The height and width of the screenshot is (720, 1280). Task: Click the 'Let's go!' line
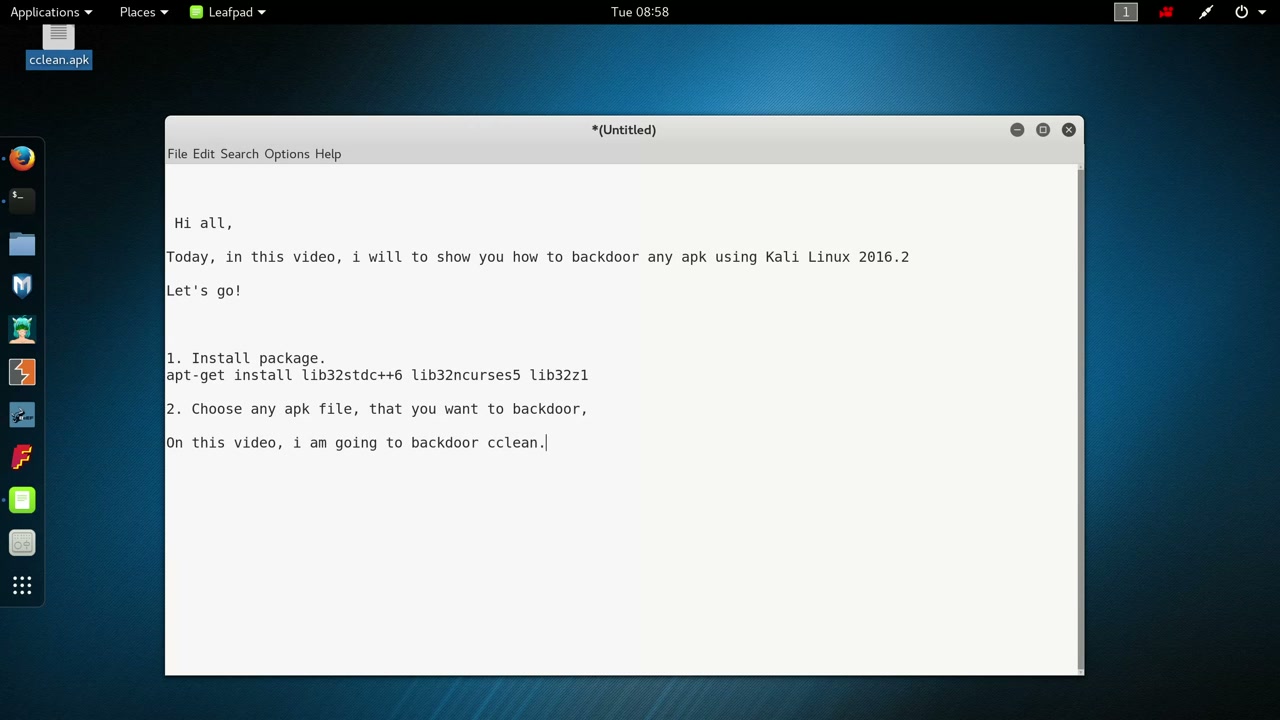click(x=204, y=291)
